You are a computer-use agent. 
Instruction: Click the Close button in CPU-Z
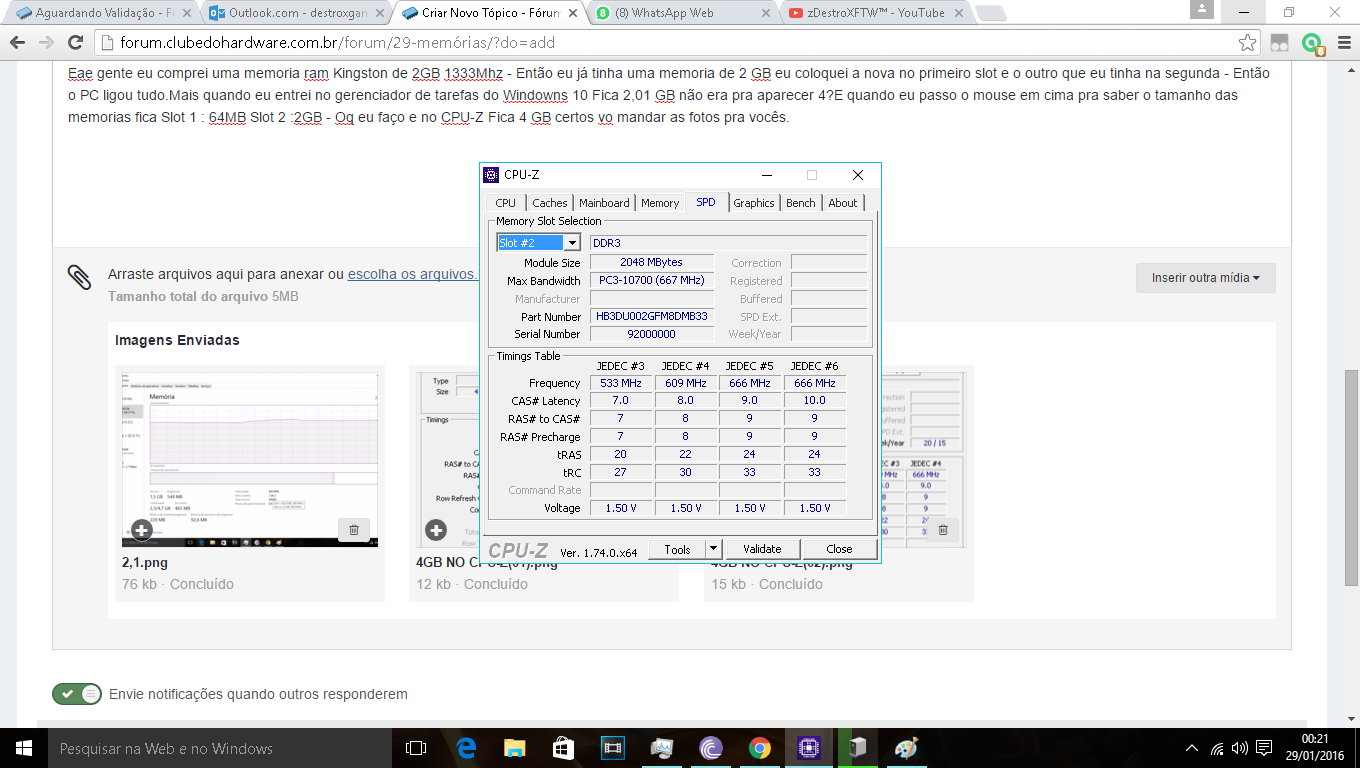tap(839, 549)
